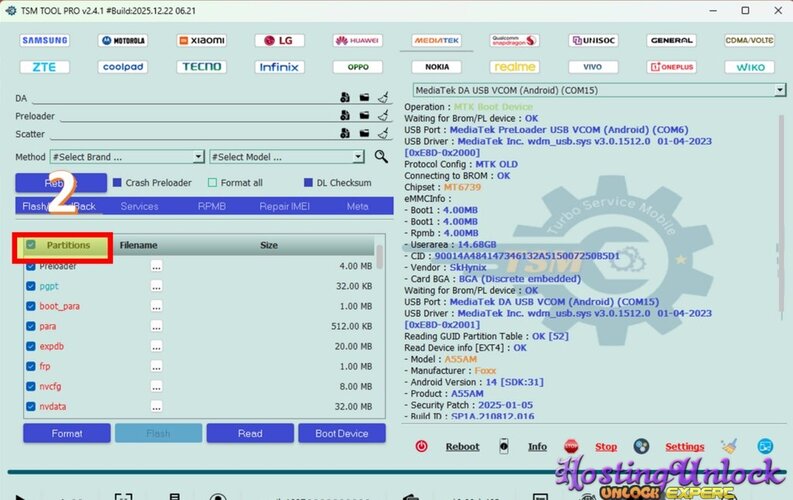The image size is (793, 500).
Task: Open the Settings link
Action: [685, 446]
